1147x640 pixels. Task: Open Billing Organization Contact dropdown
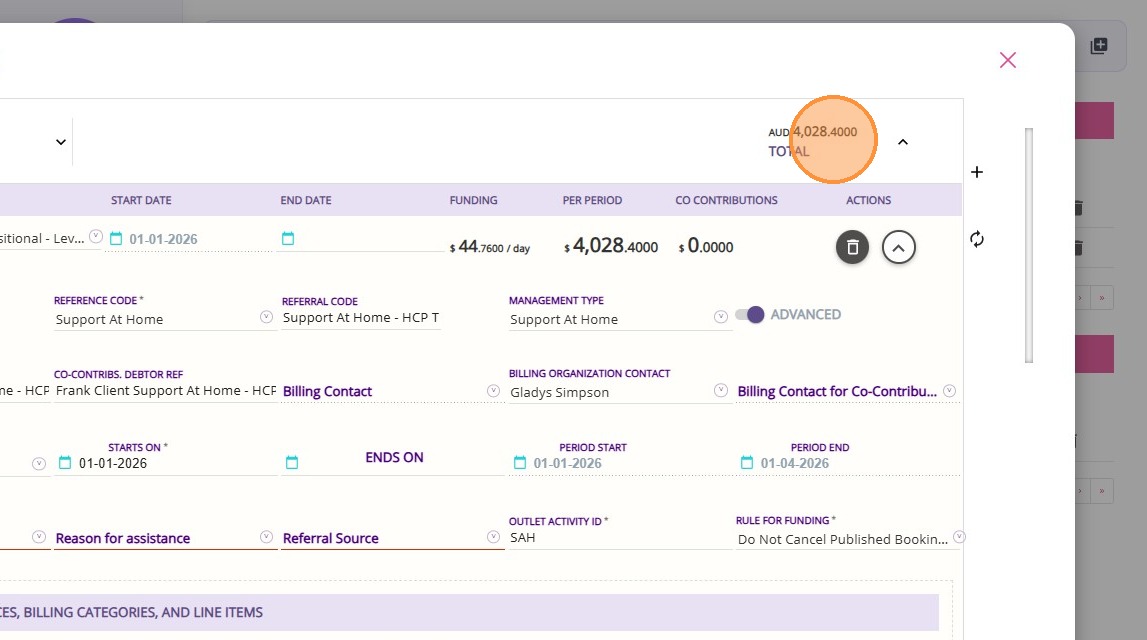tap(720, 390)
